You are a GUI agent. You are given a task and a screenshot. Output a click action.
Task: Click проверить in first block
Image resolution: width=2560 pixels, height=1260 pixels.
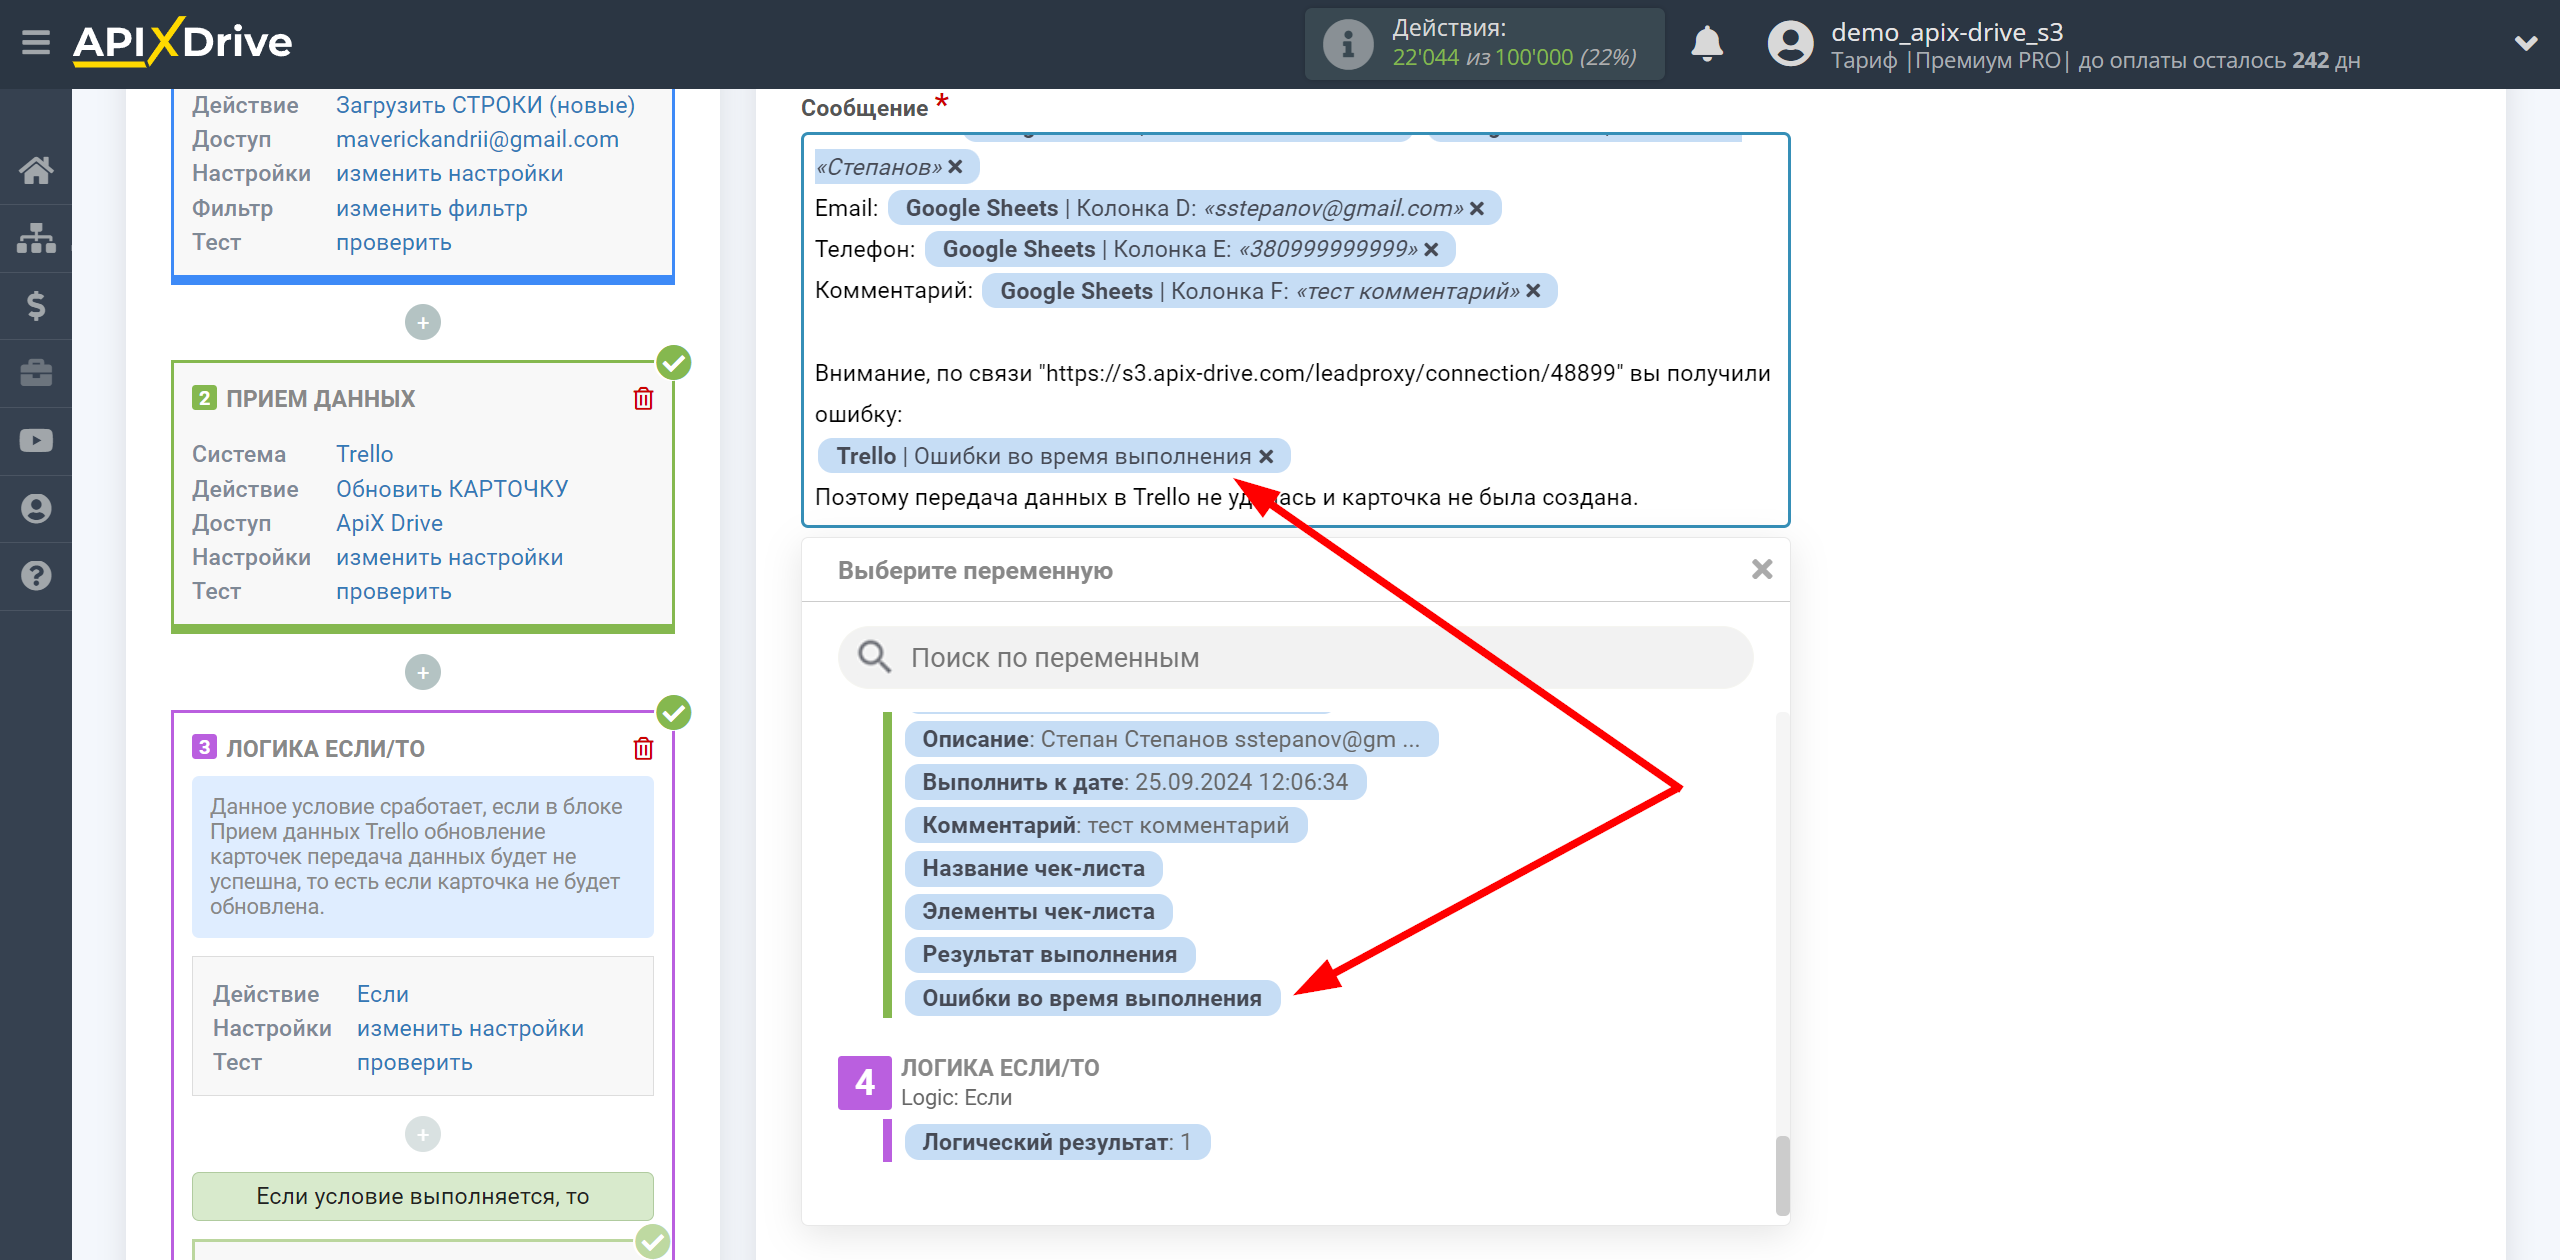pyautogui.click(x=393, y=242)
